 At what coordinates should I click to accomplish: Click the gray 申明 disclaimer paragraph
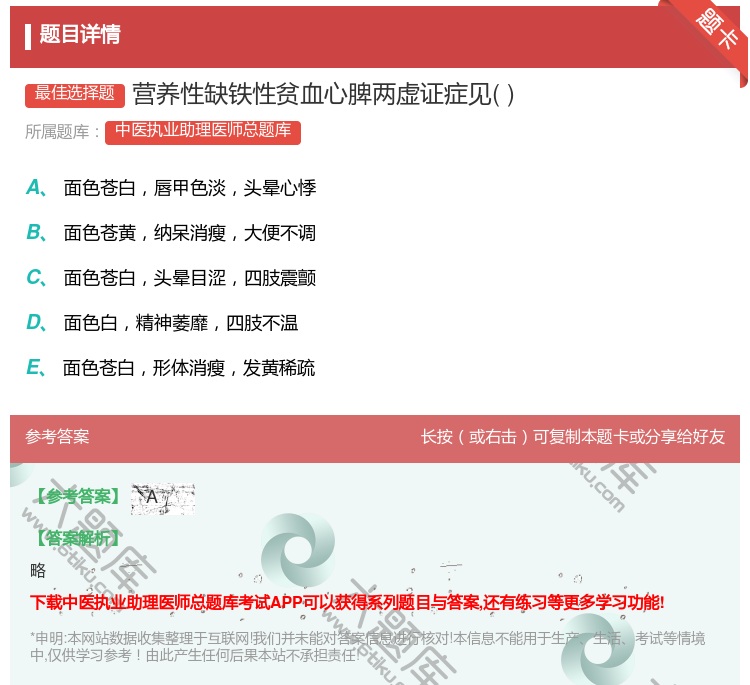pos(367,647)
